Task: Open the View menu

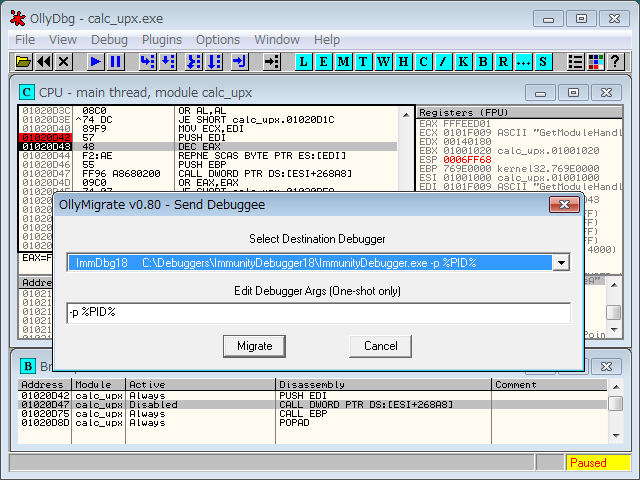Action: click(63, 40)
